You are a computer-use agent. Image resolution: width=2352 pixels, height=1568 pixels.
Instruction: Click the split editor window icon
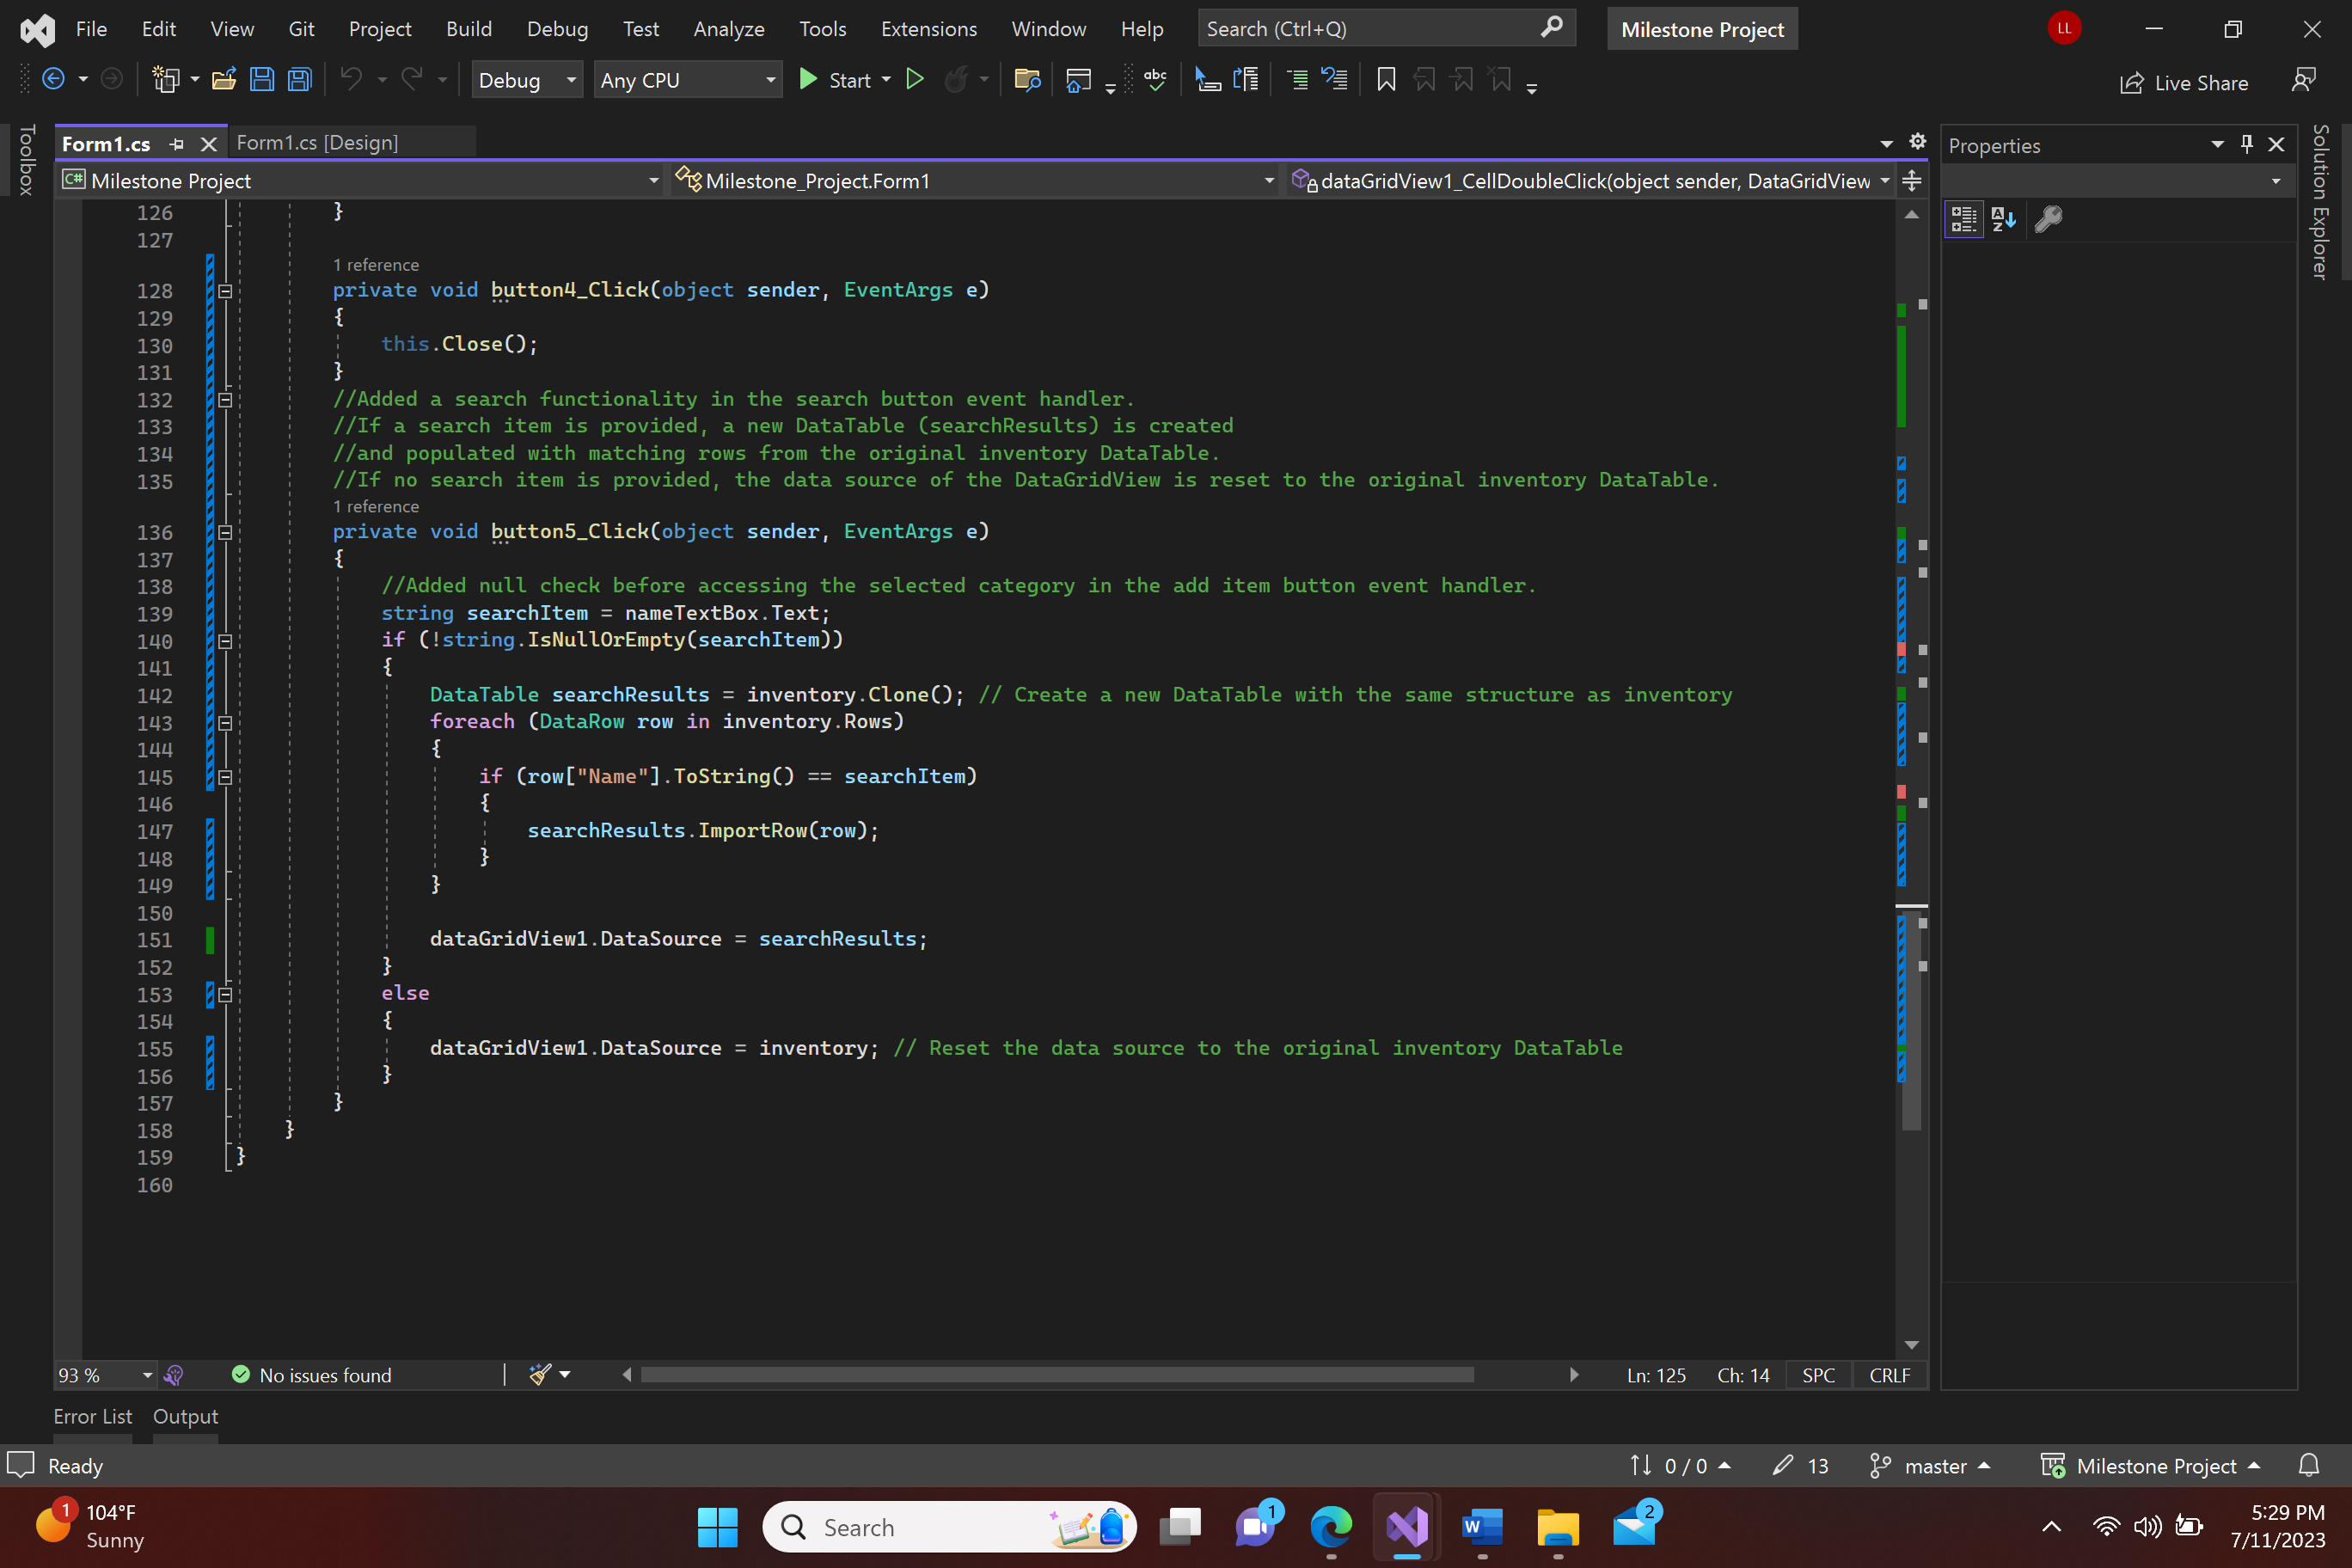pos(1911,181)
